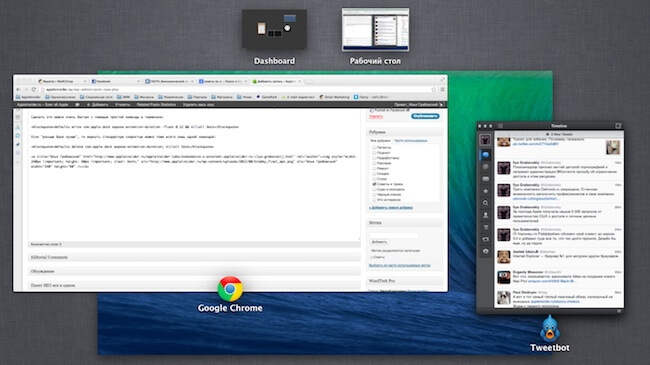
Task: Select the Все рубрики tab
Action: tap(380, 141)
